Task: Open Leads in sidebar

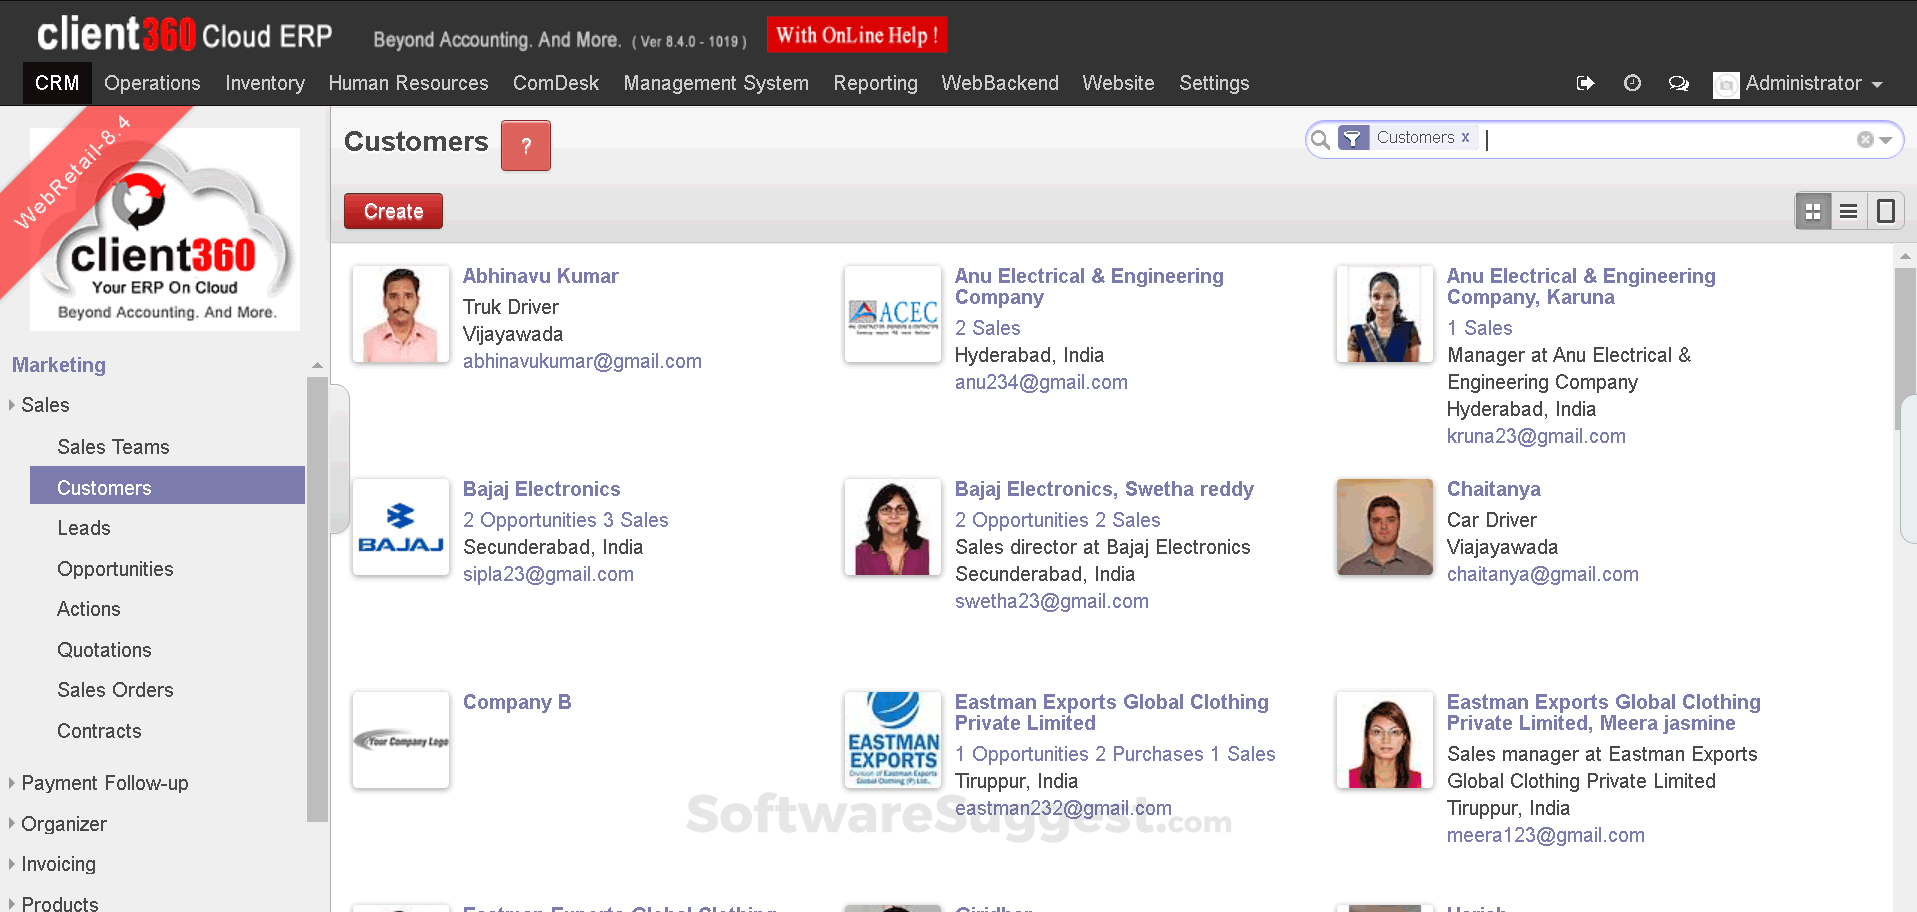Action: [x=84, y=528]
